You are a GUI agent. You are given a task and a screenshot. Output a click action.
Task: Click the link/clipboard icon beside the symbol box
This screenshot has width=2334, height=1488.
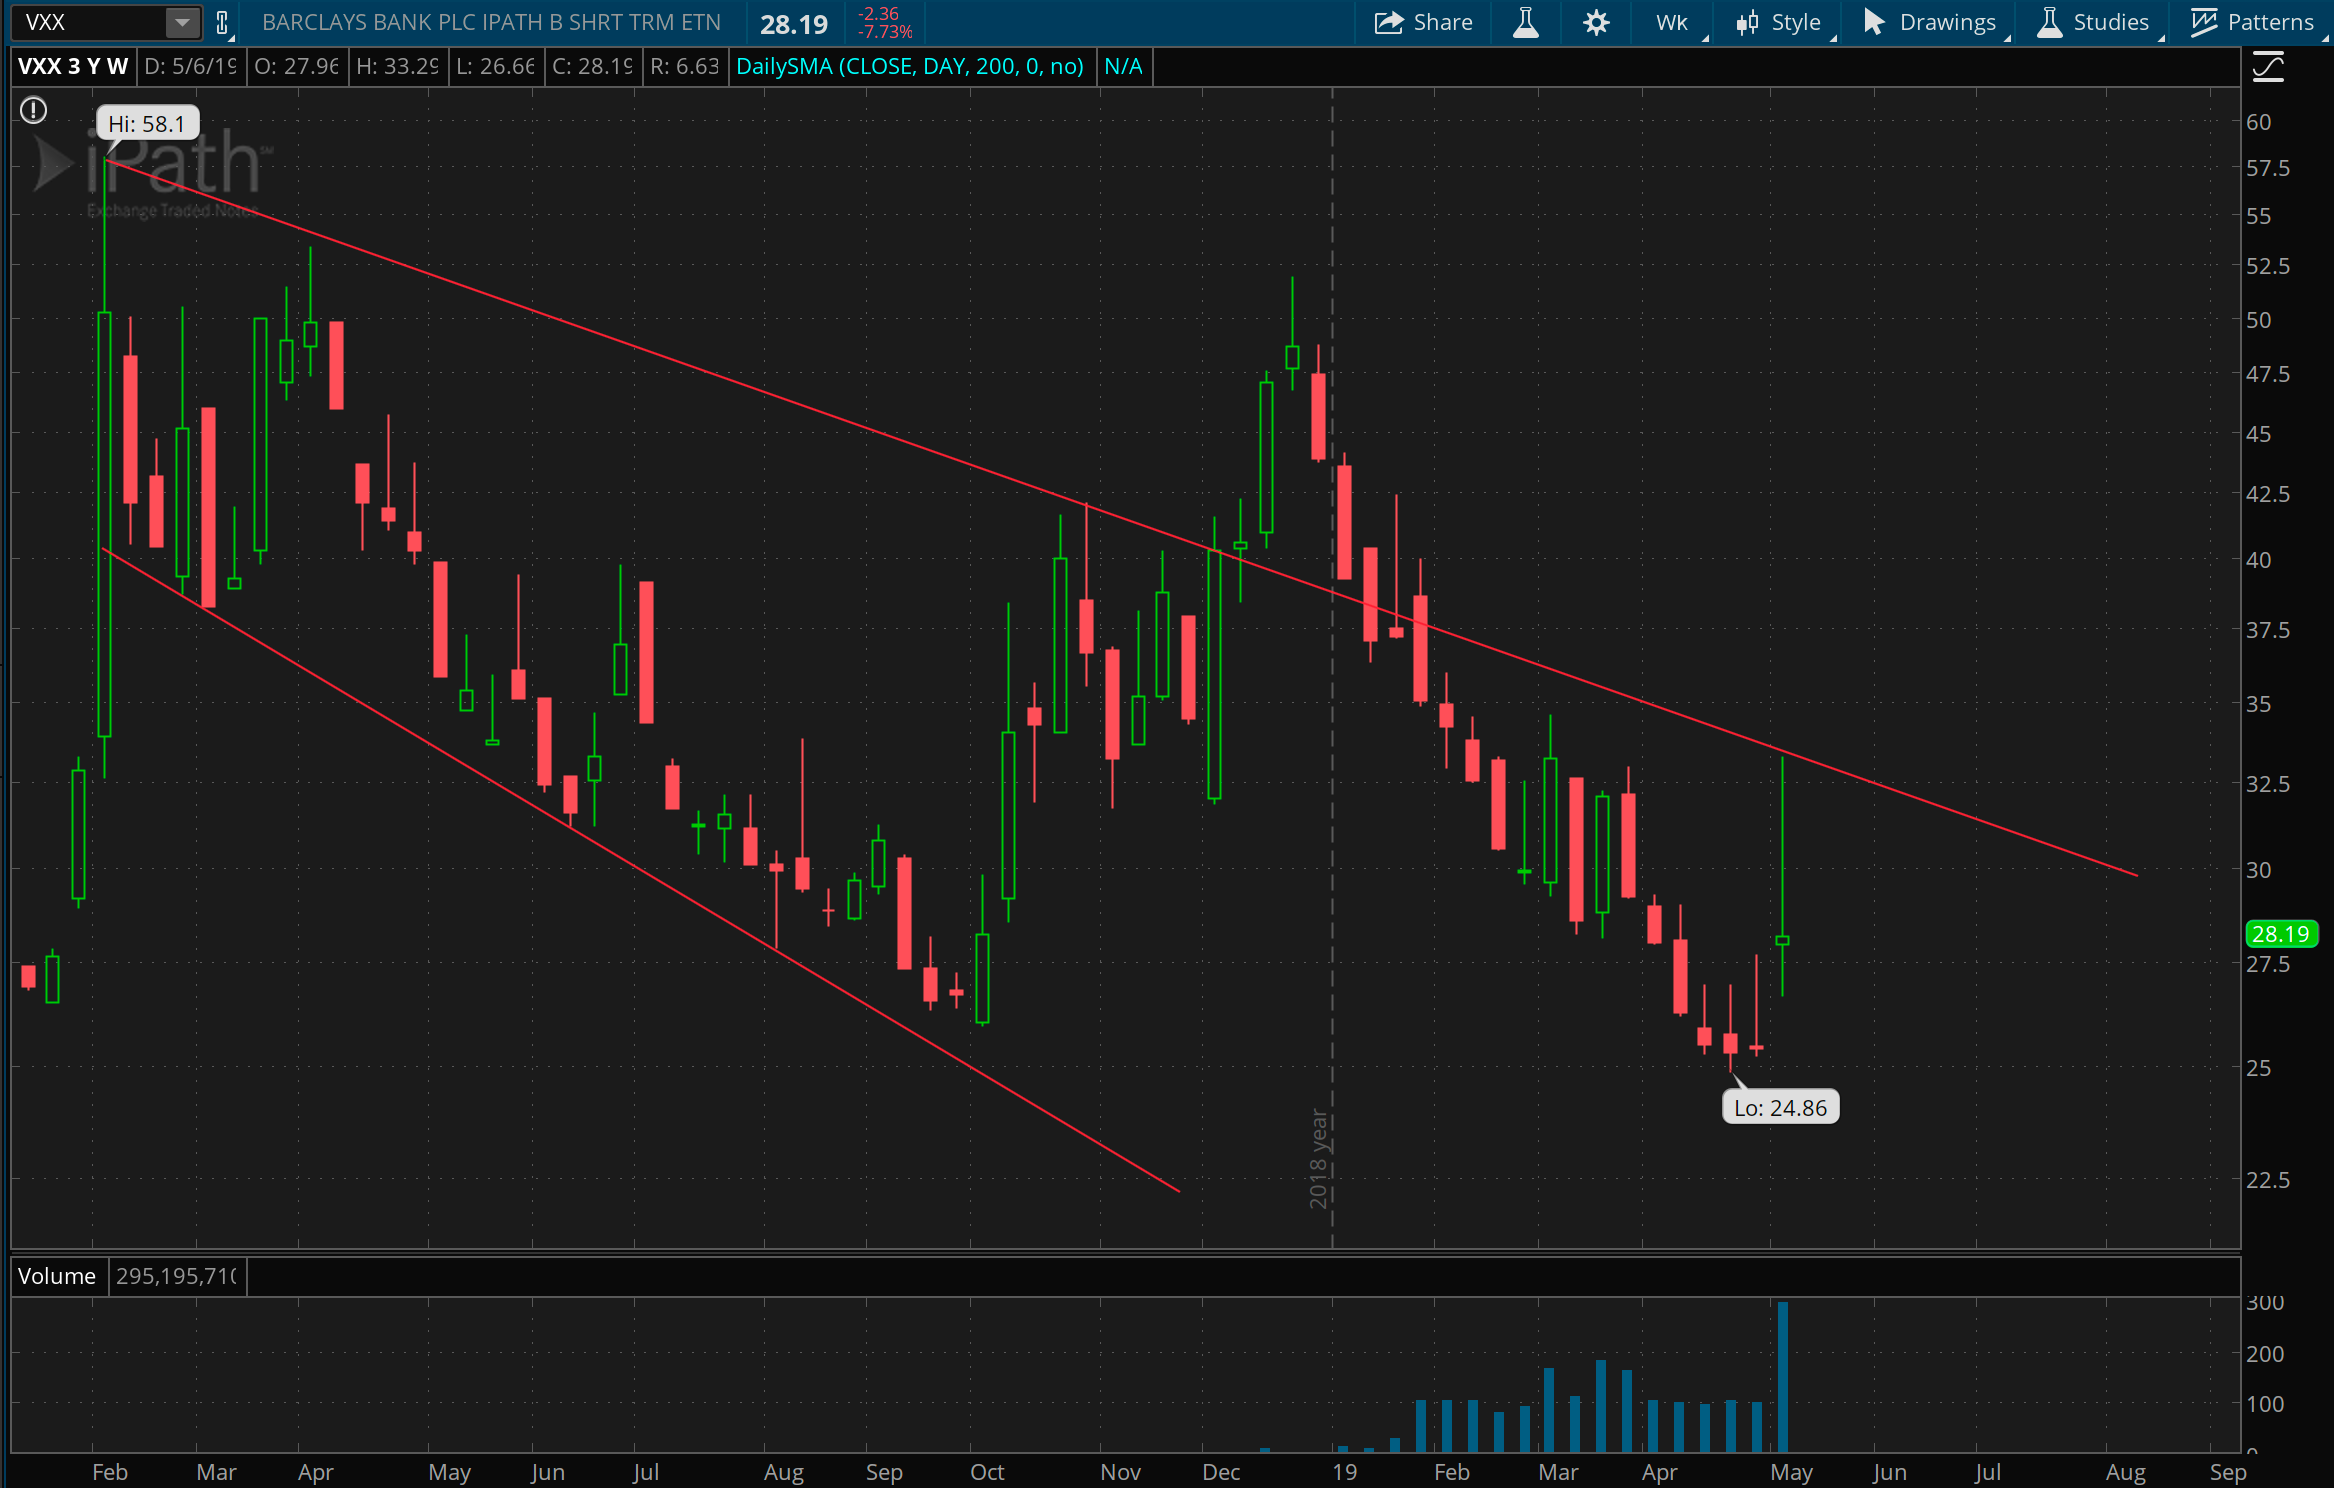click(223, 22)
